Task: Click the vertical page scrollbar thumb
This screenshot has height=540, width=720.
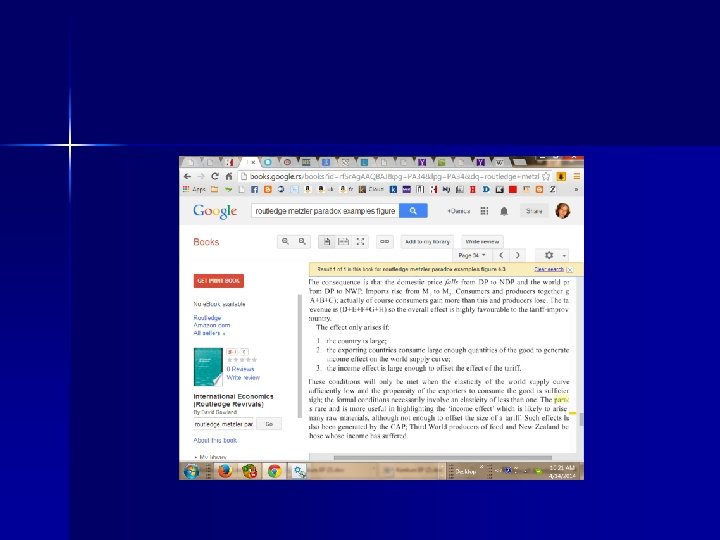Action: click(x=581, y=419)
